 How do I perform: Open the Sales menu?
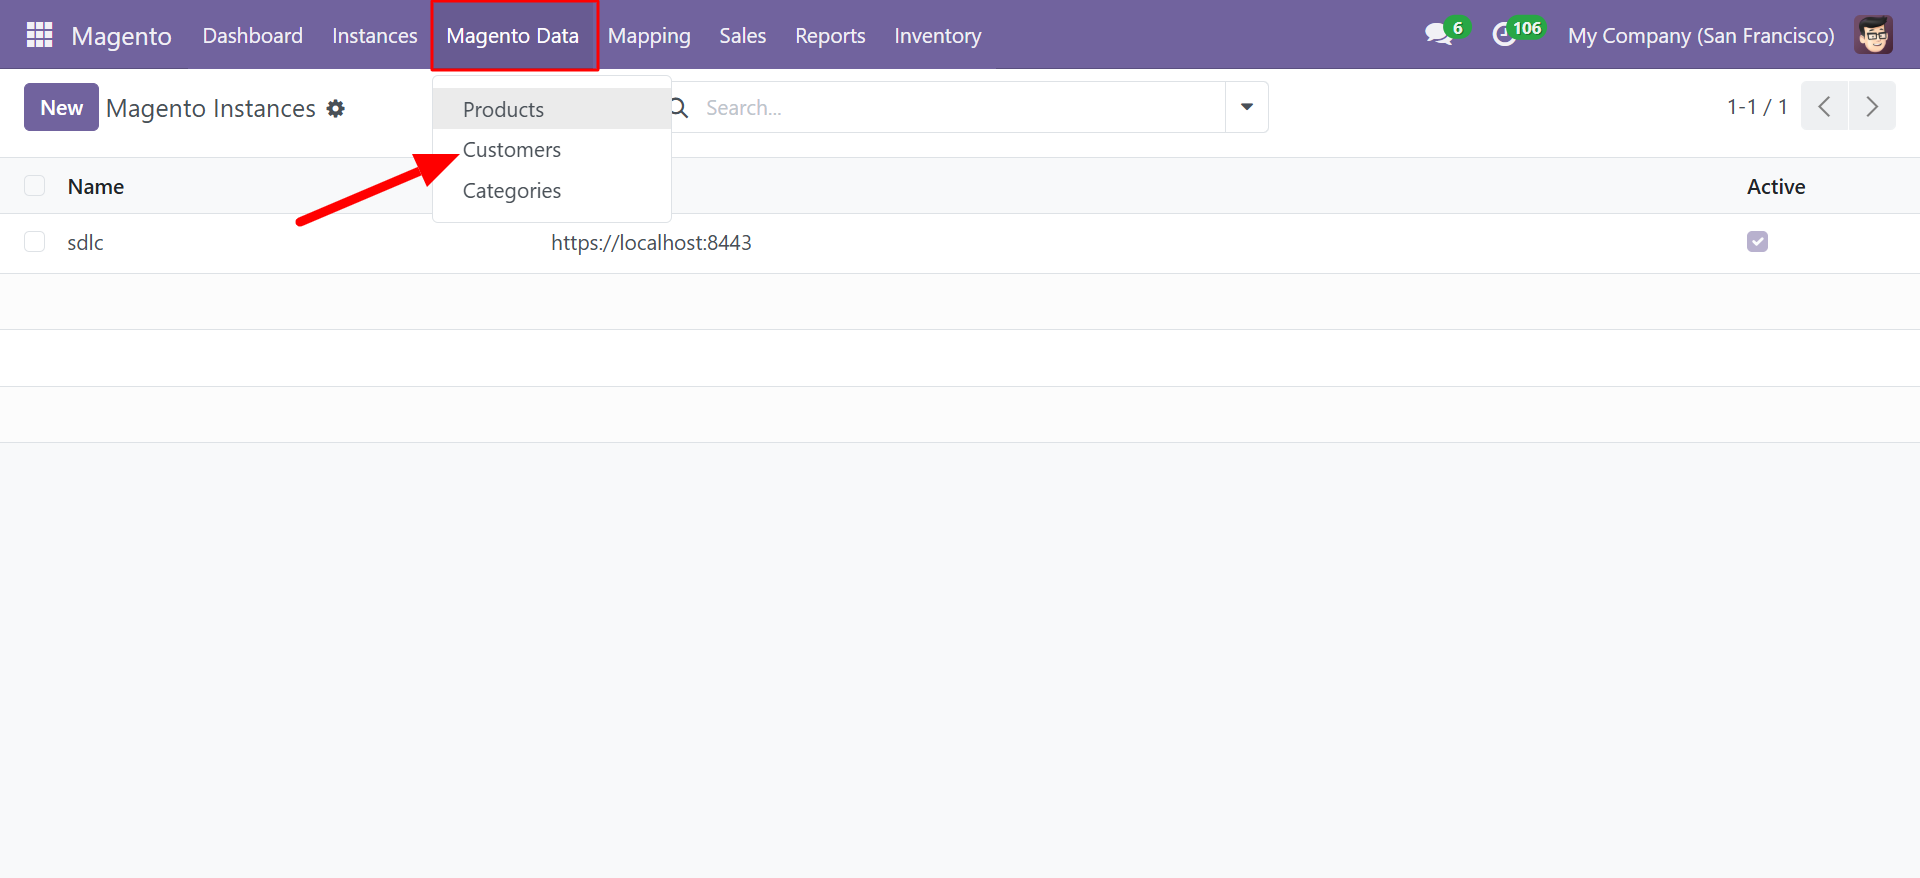click(743, 36)
